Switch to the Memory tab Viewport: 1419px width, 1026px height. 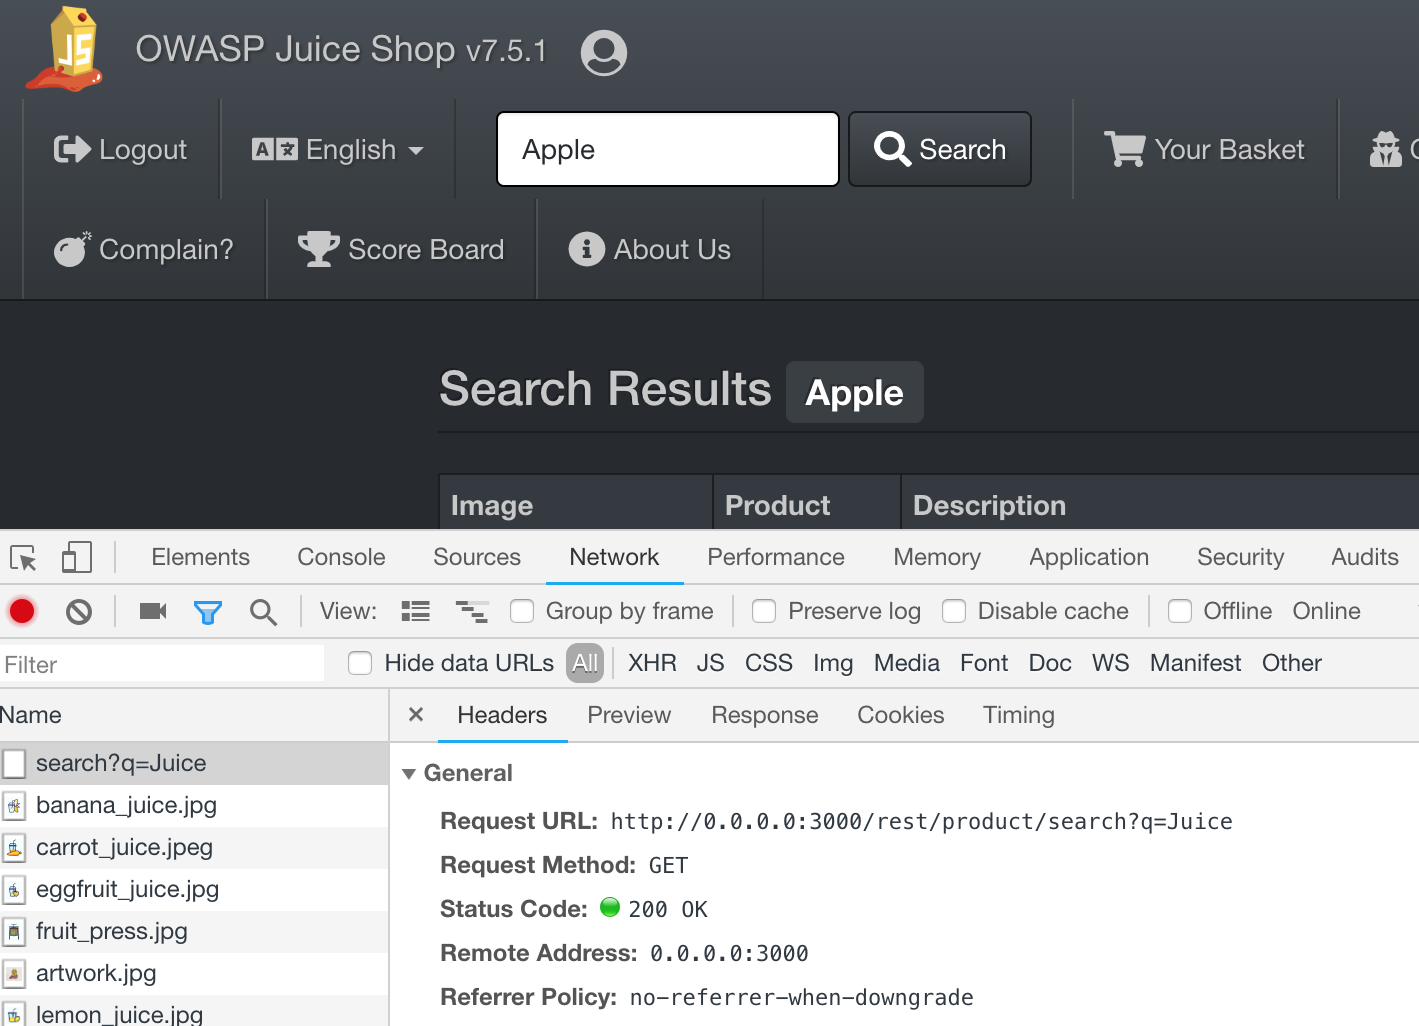coord(937,557)
